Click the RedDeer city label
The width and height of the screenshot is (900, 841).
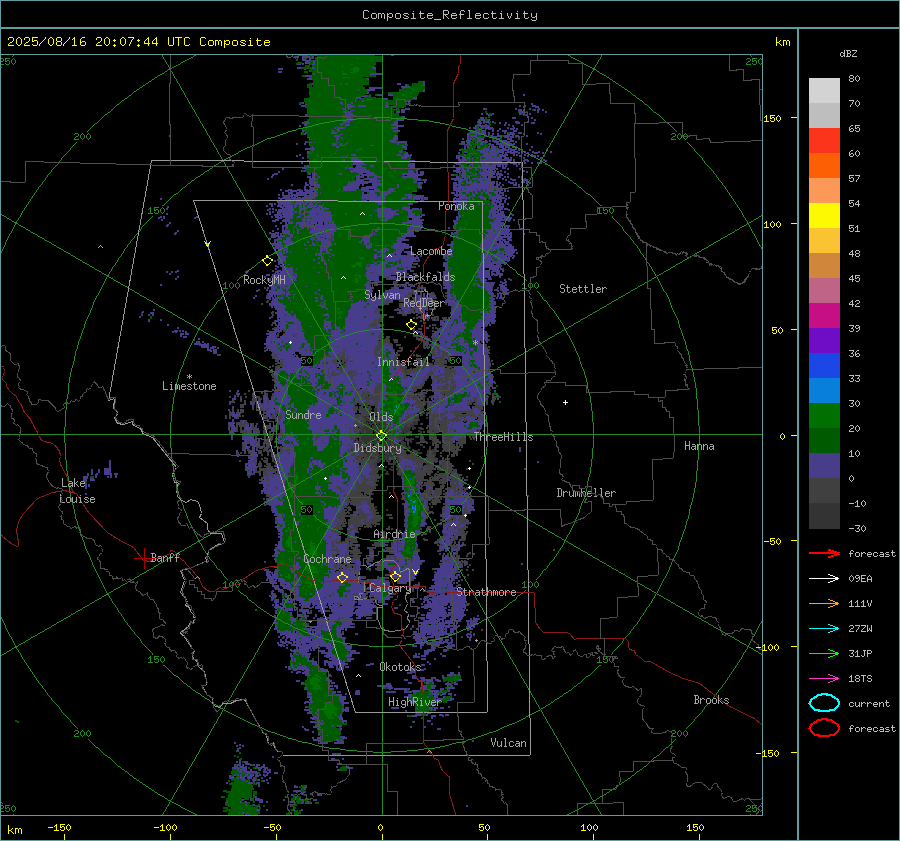(x=424, y=303)
